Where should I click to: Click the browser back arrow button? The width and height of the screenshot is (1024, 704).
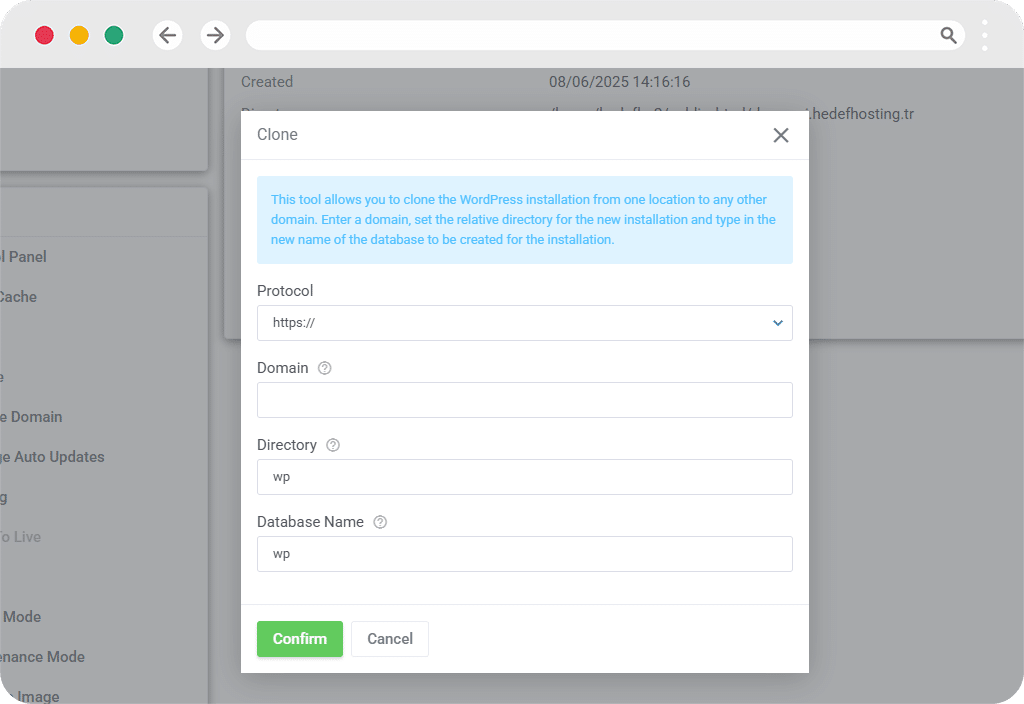pyautogui.click(x=167, y=35)
